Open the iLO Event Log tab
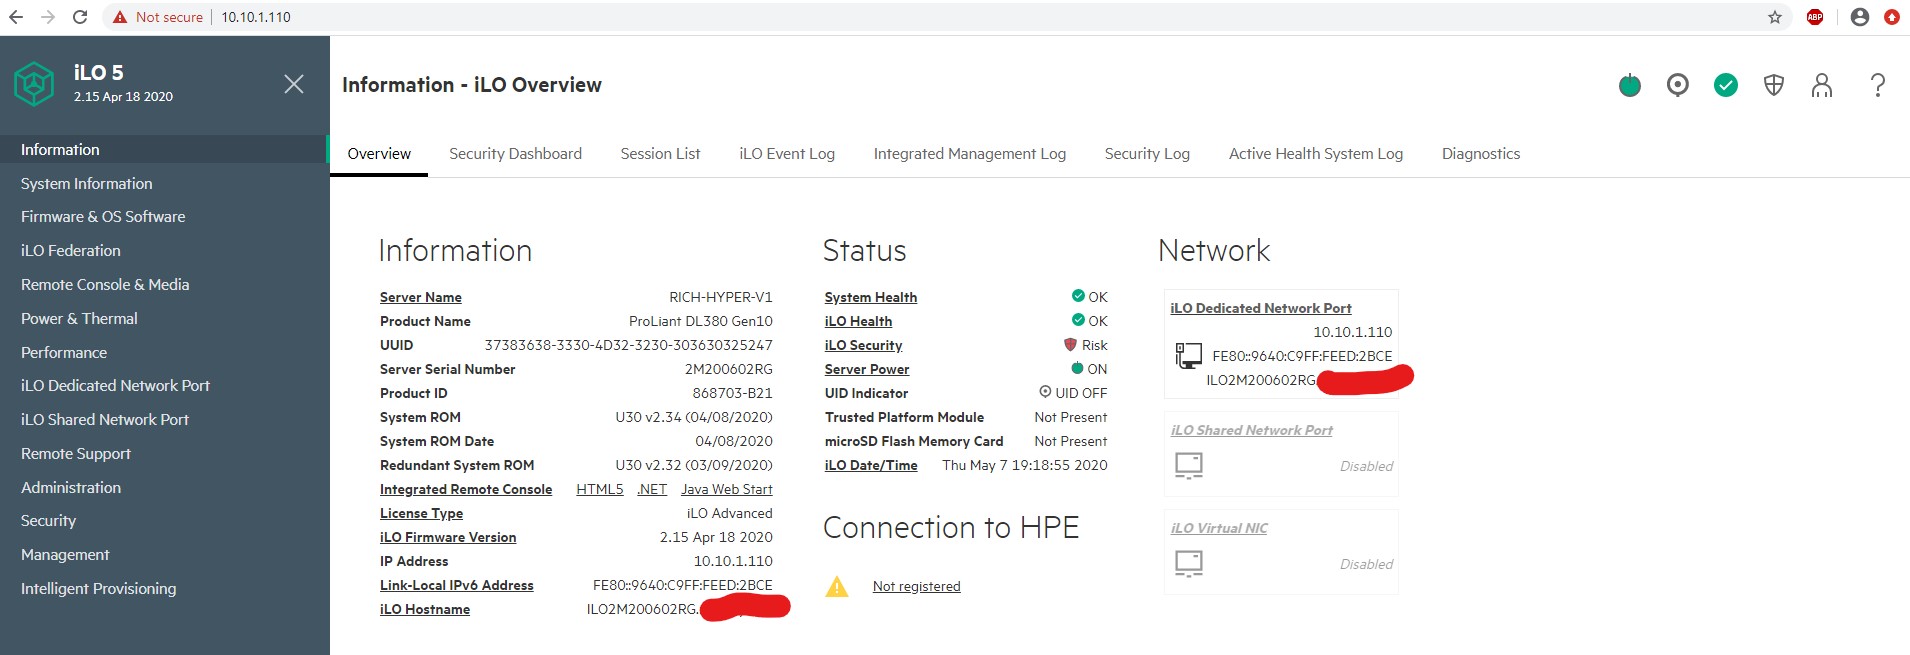This screenshot has width=1910, height=655. pos(787,154)
